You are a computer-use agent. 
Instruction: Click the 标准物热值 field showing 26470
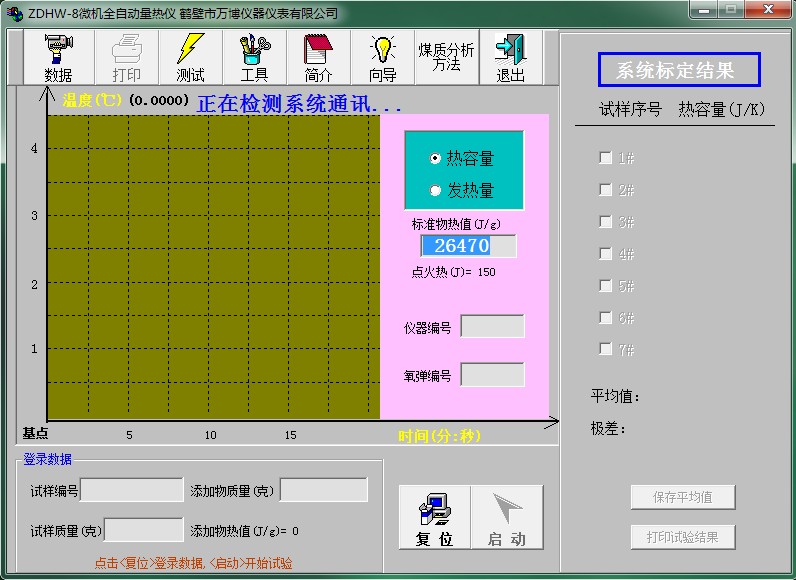(468, 246)
